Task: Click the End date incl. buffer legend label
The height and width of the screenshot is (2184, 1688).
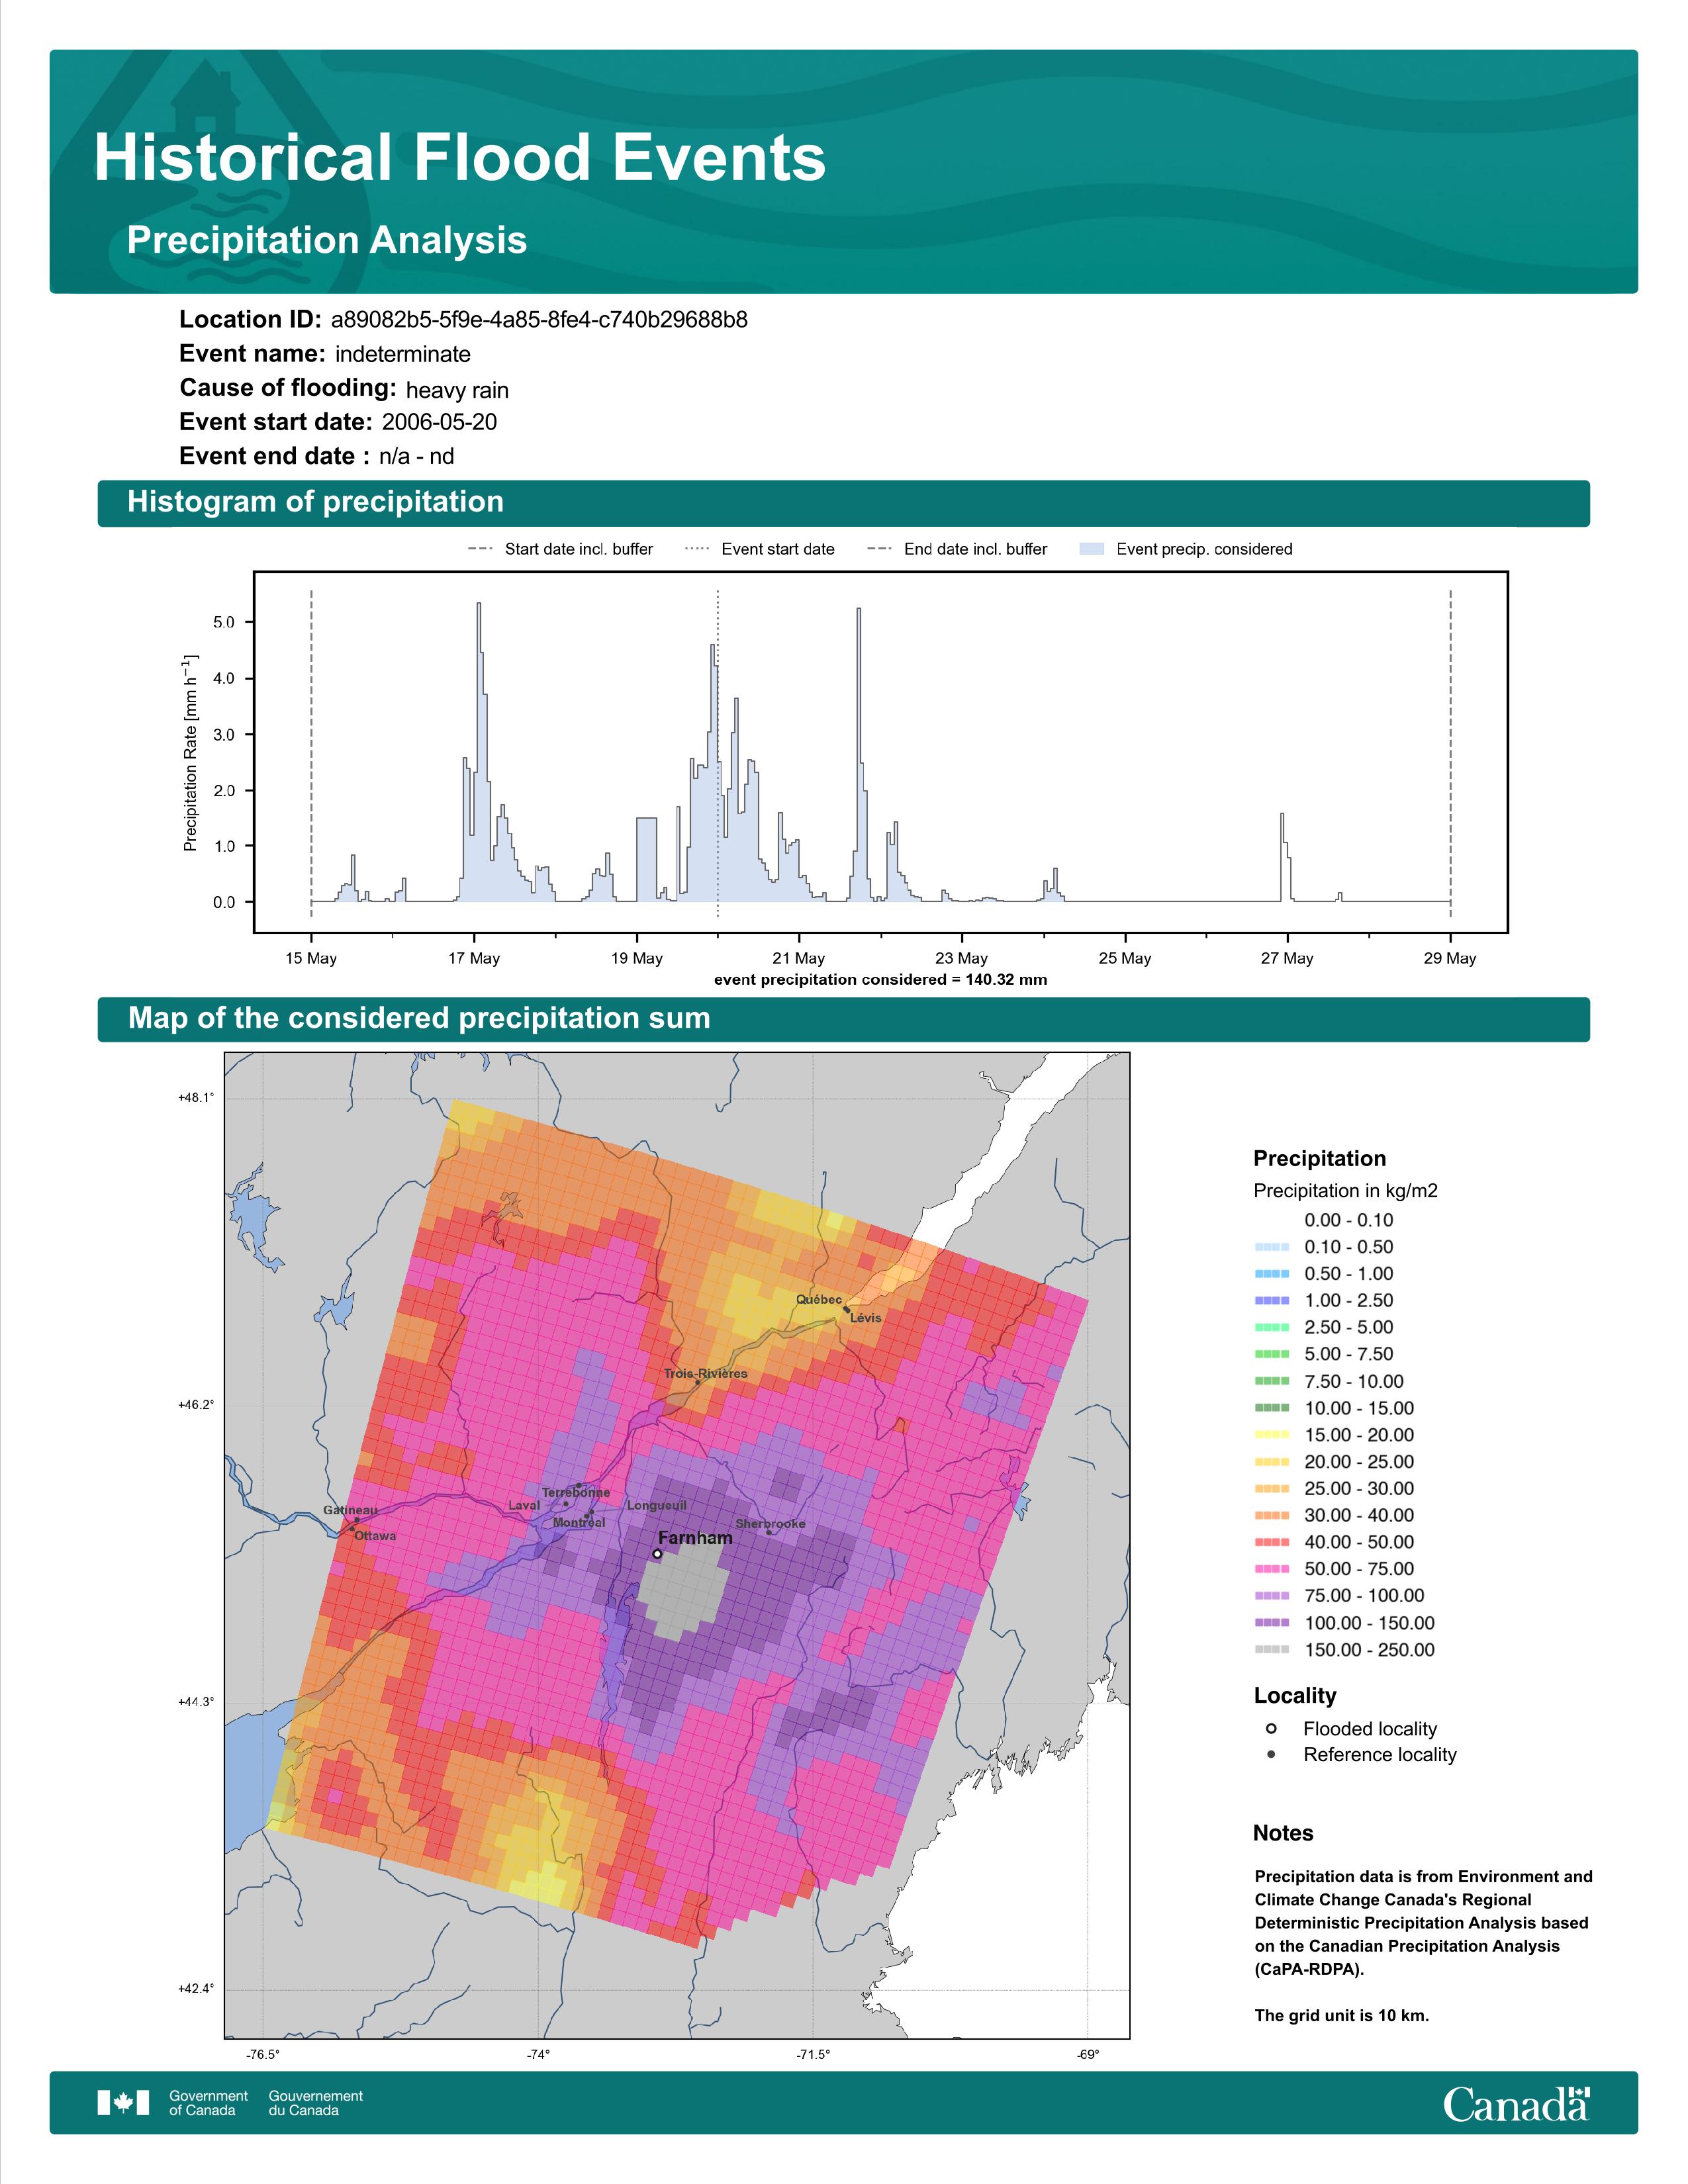Action: click(976, 549)
